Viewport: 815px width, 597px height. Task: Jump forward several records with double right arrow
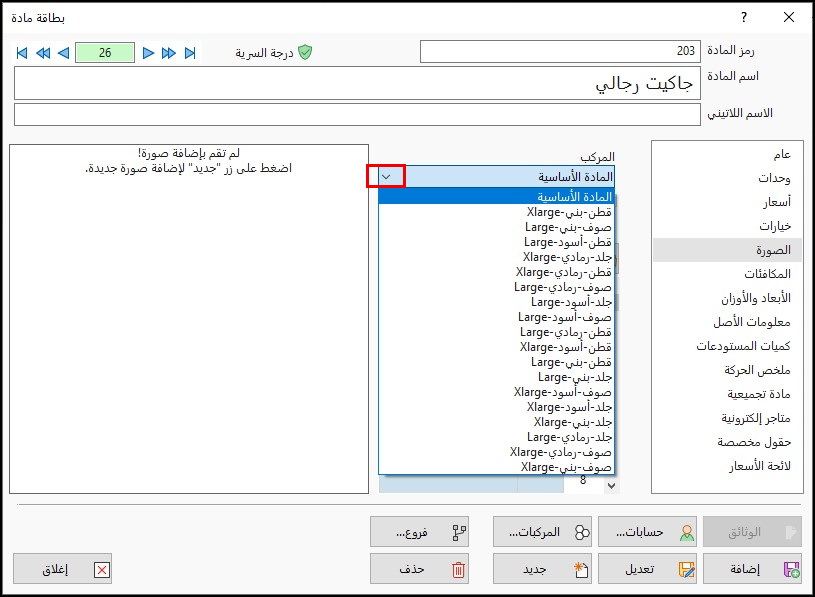coord(169,53)
